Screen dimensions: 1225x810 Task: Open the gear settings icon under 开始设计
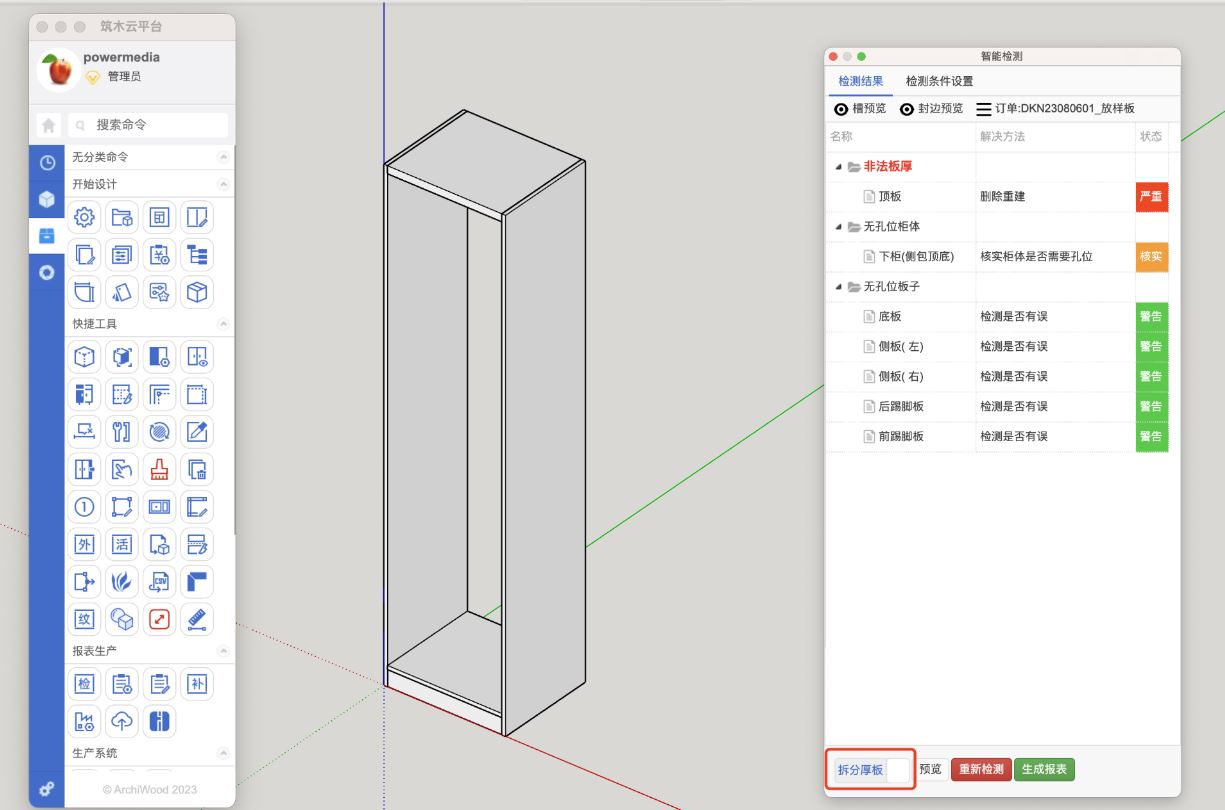[x=85, y=217]
